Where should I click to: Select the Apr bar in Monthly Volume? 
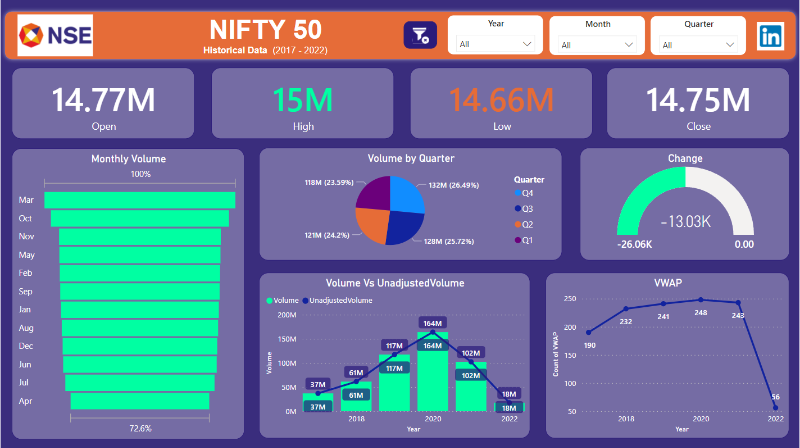click(140, 401)
